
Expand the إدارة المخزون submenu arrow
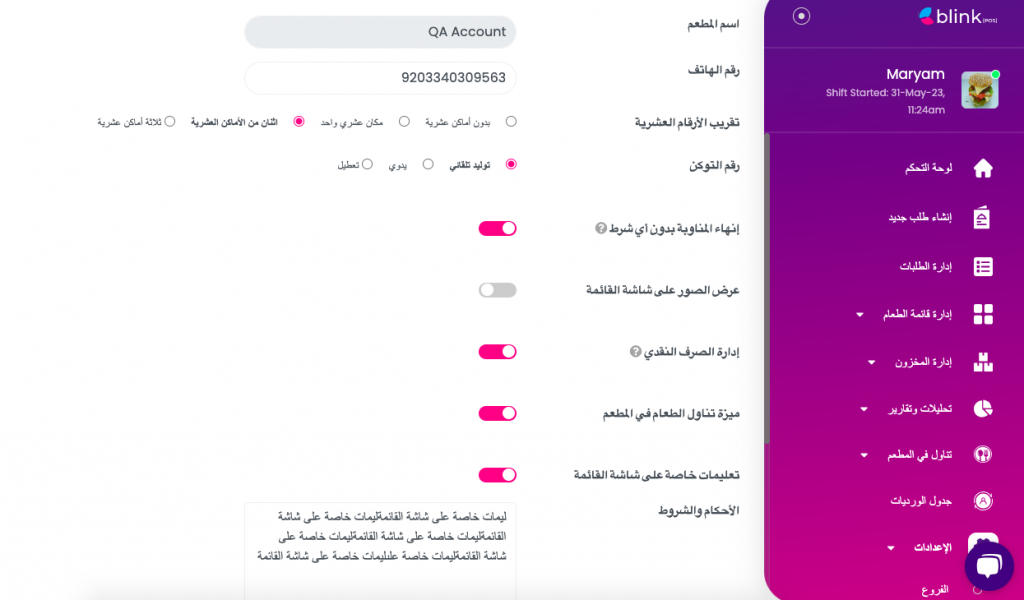[x=871, y=362]
